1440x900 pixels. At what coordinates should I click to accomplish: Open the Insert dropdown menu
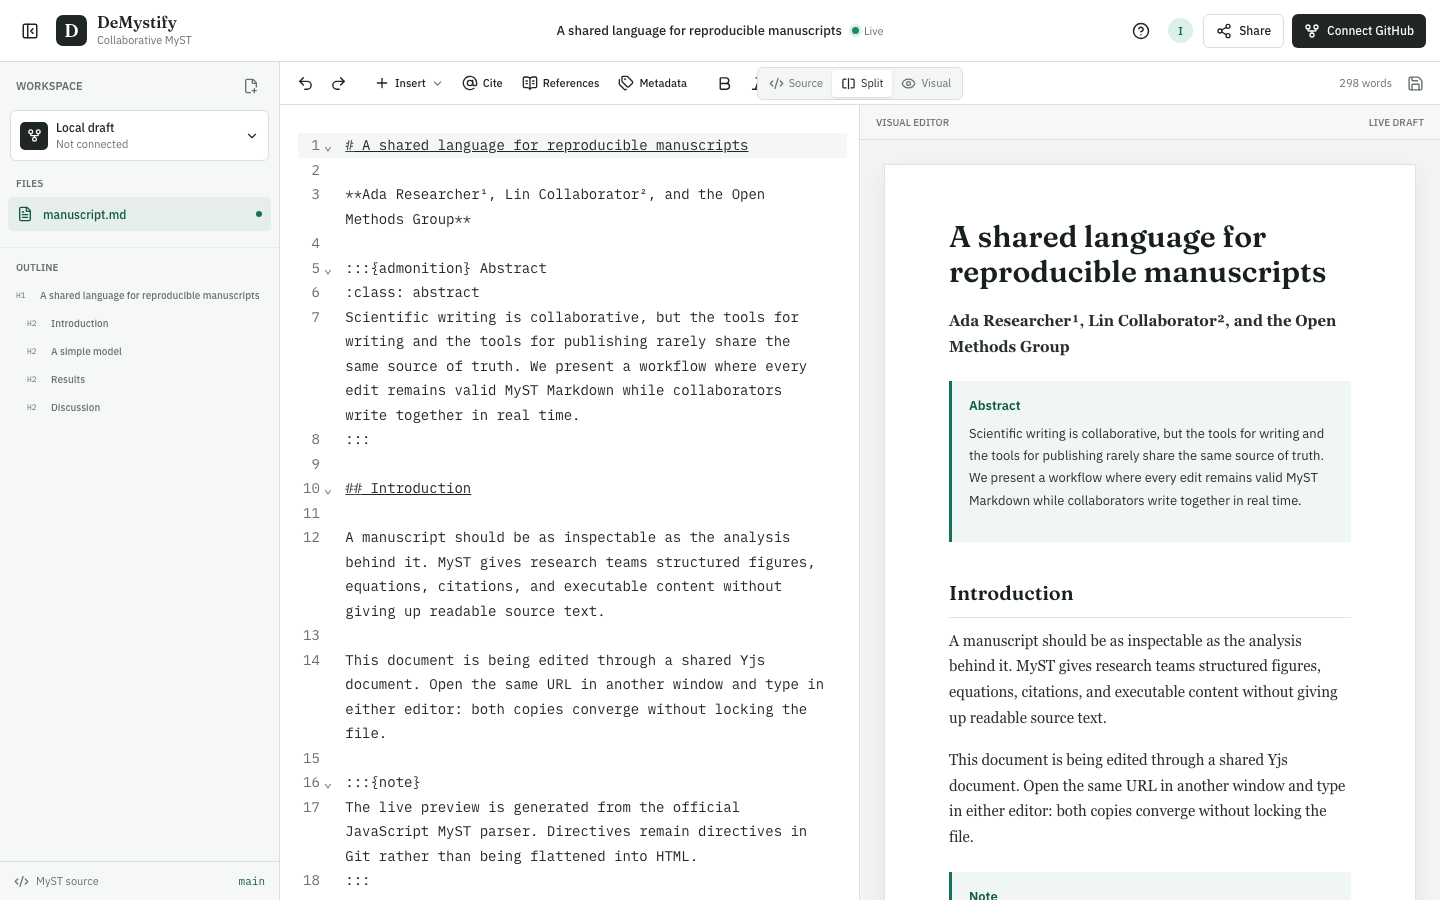pos(408,83)
